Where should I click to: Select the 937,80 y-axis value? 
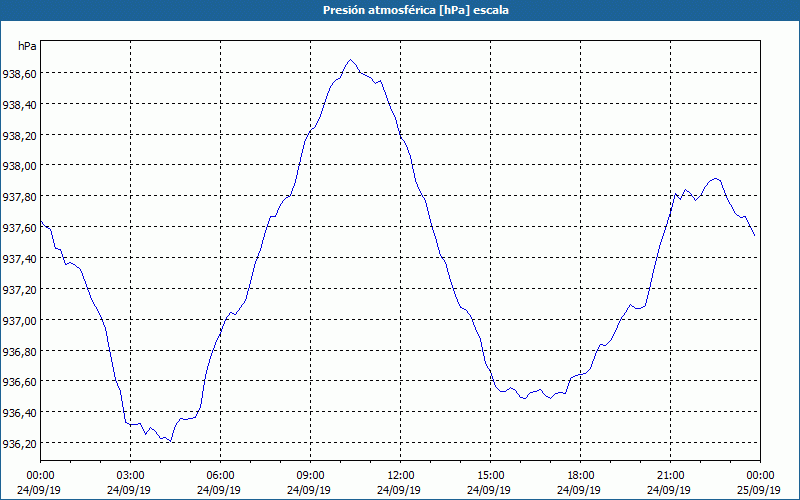19,197
